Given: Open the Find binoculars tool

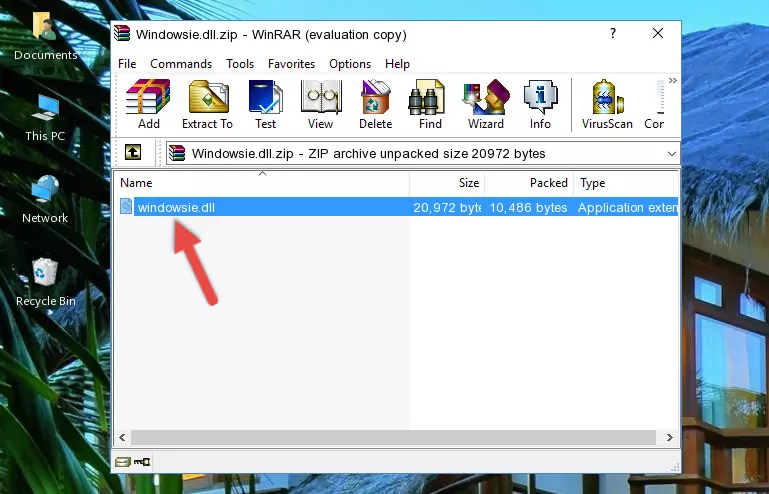Looking at the screenshot, I should pyautogui.click(x=430, y=104).
